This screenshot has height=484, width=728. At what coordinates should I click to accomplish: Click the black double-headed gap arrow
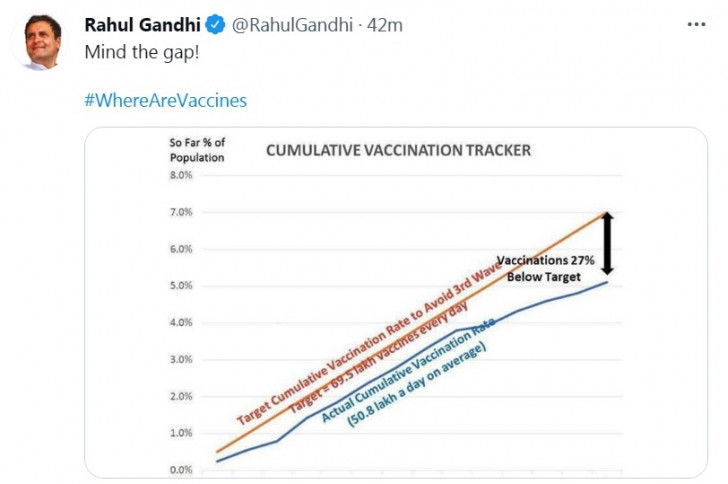[x=606, y=243]
